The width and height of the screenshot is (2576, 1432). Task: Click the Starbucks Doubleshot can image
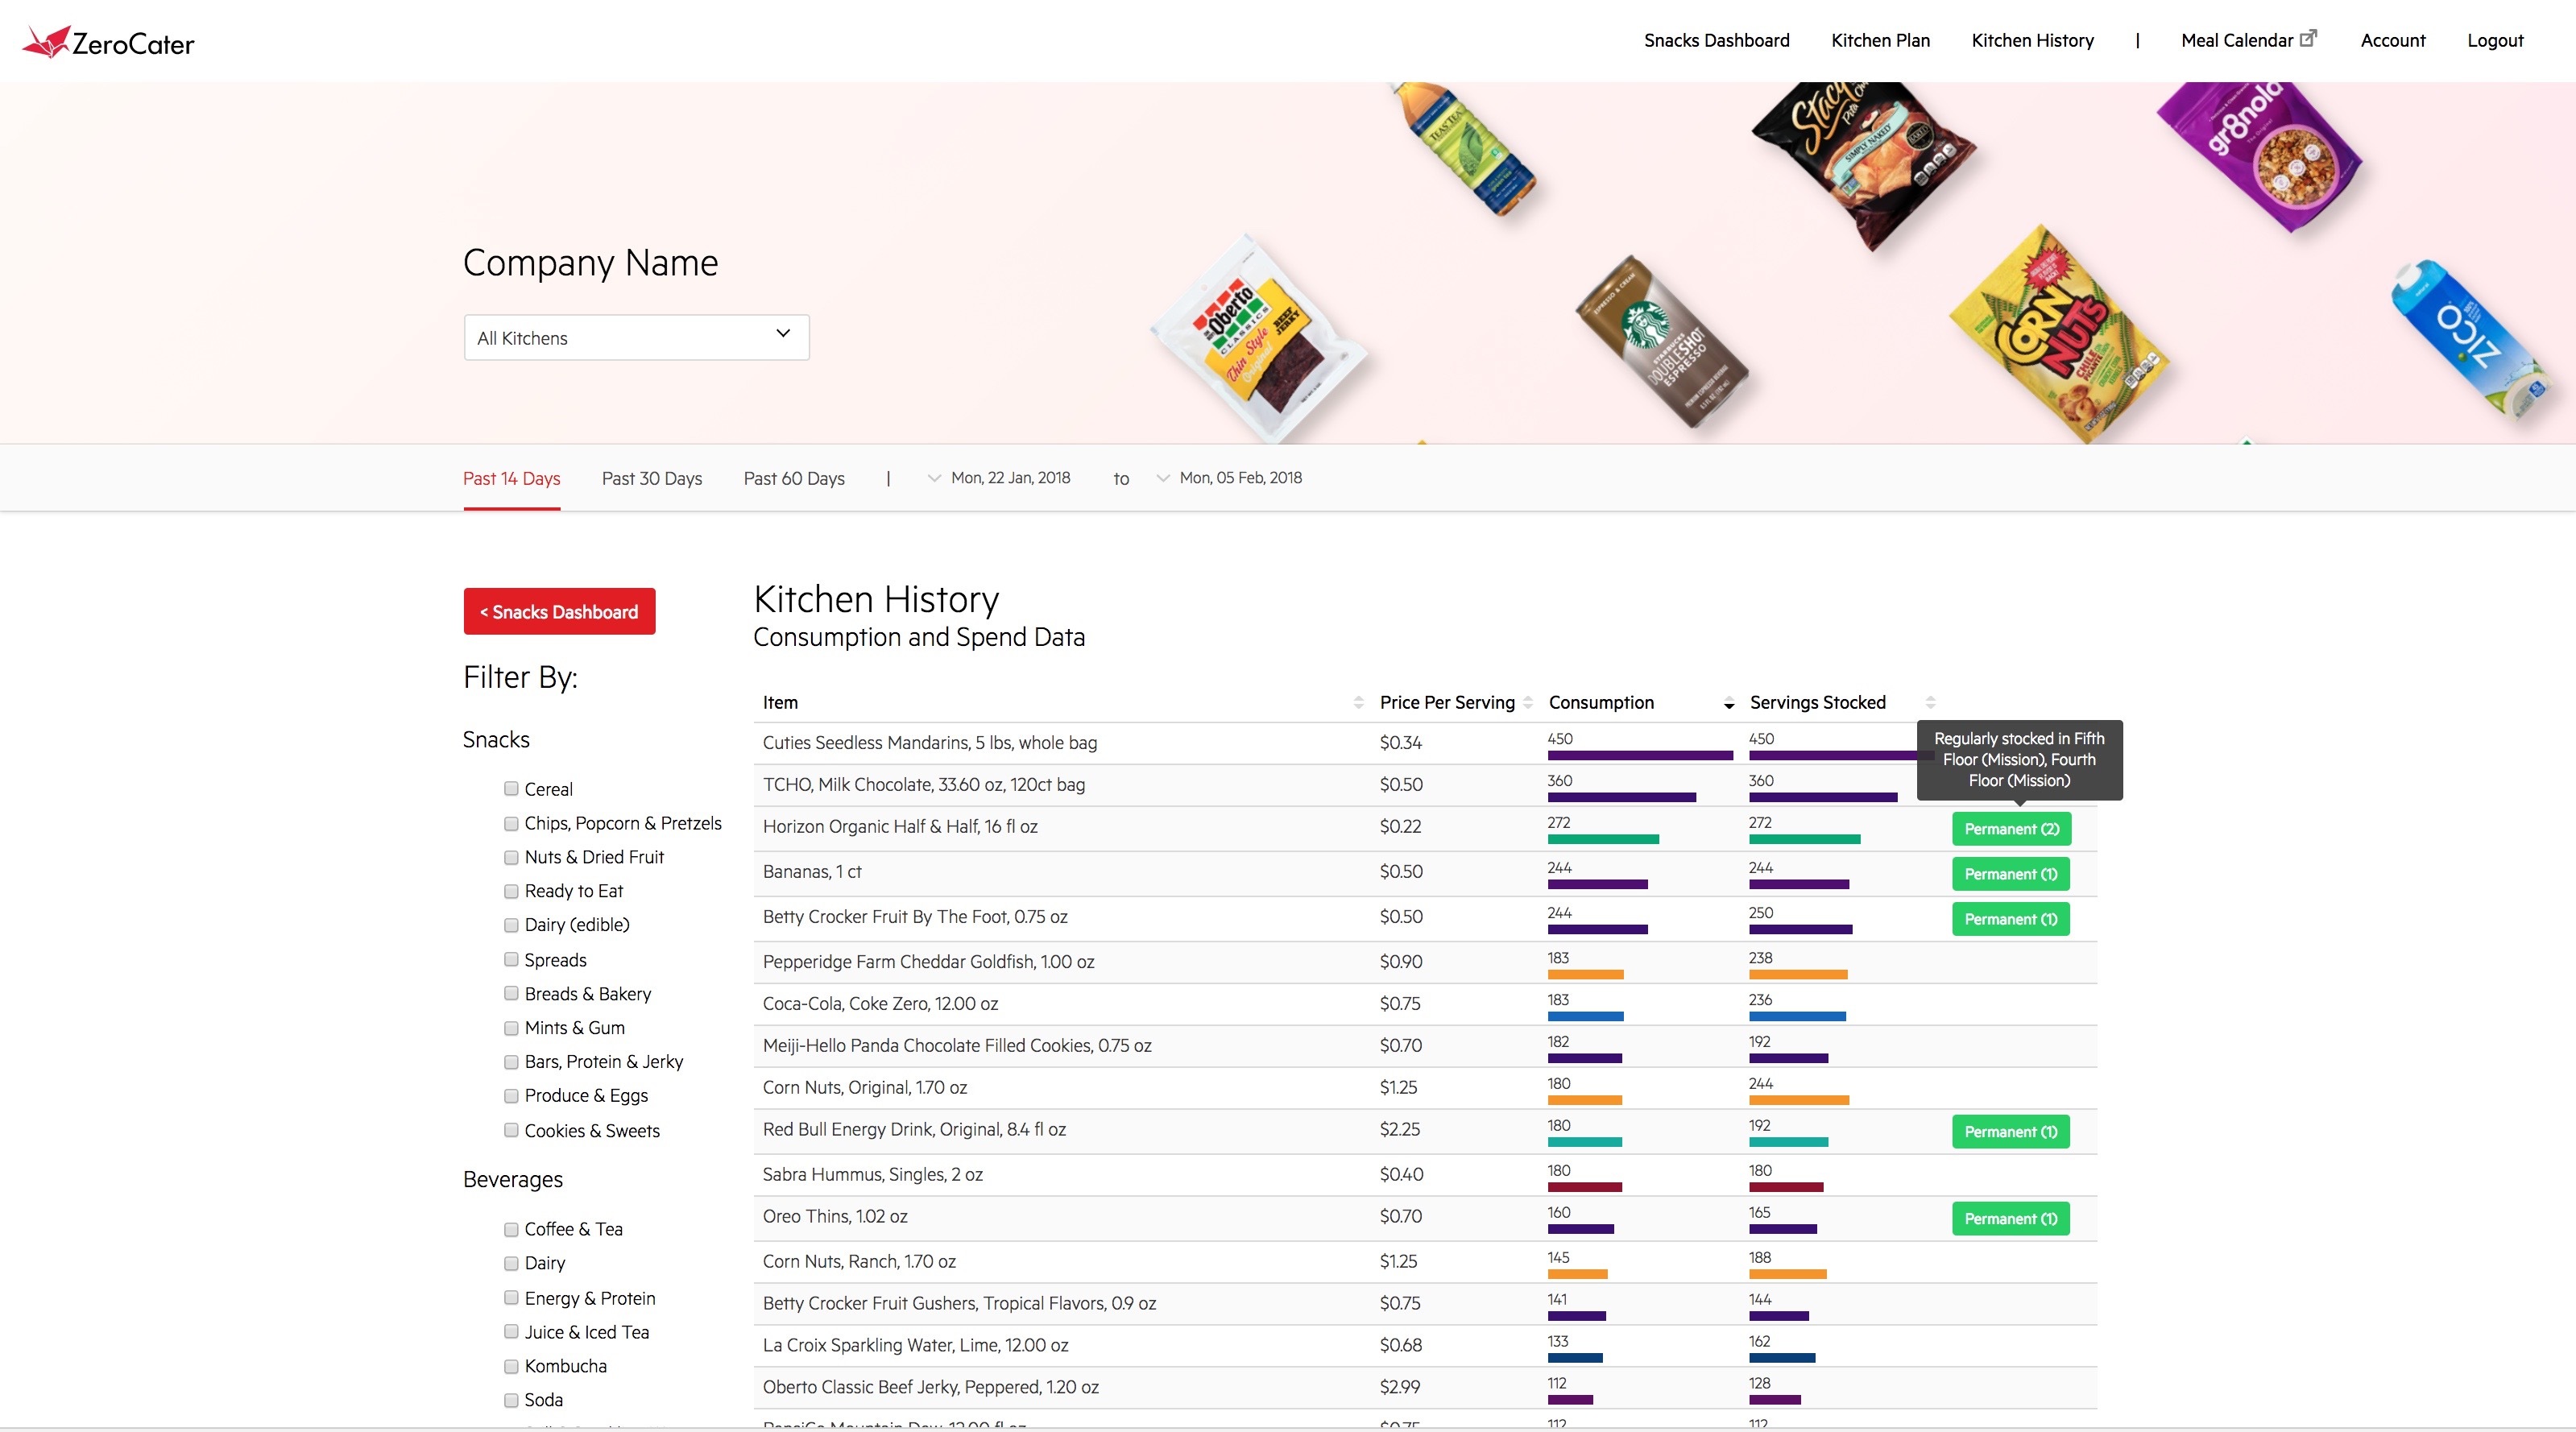(1661, 342)
